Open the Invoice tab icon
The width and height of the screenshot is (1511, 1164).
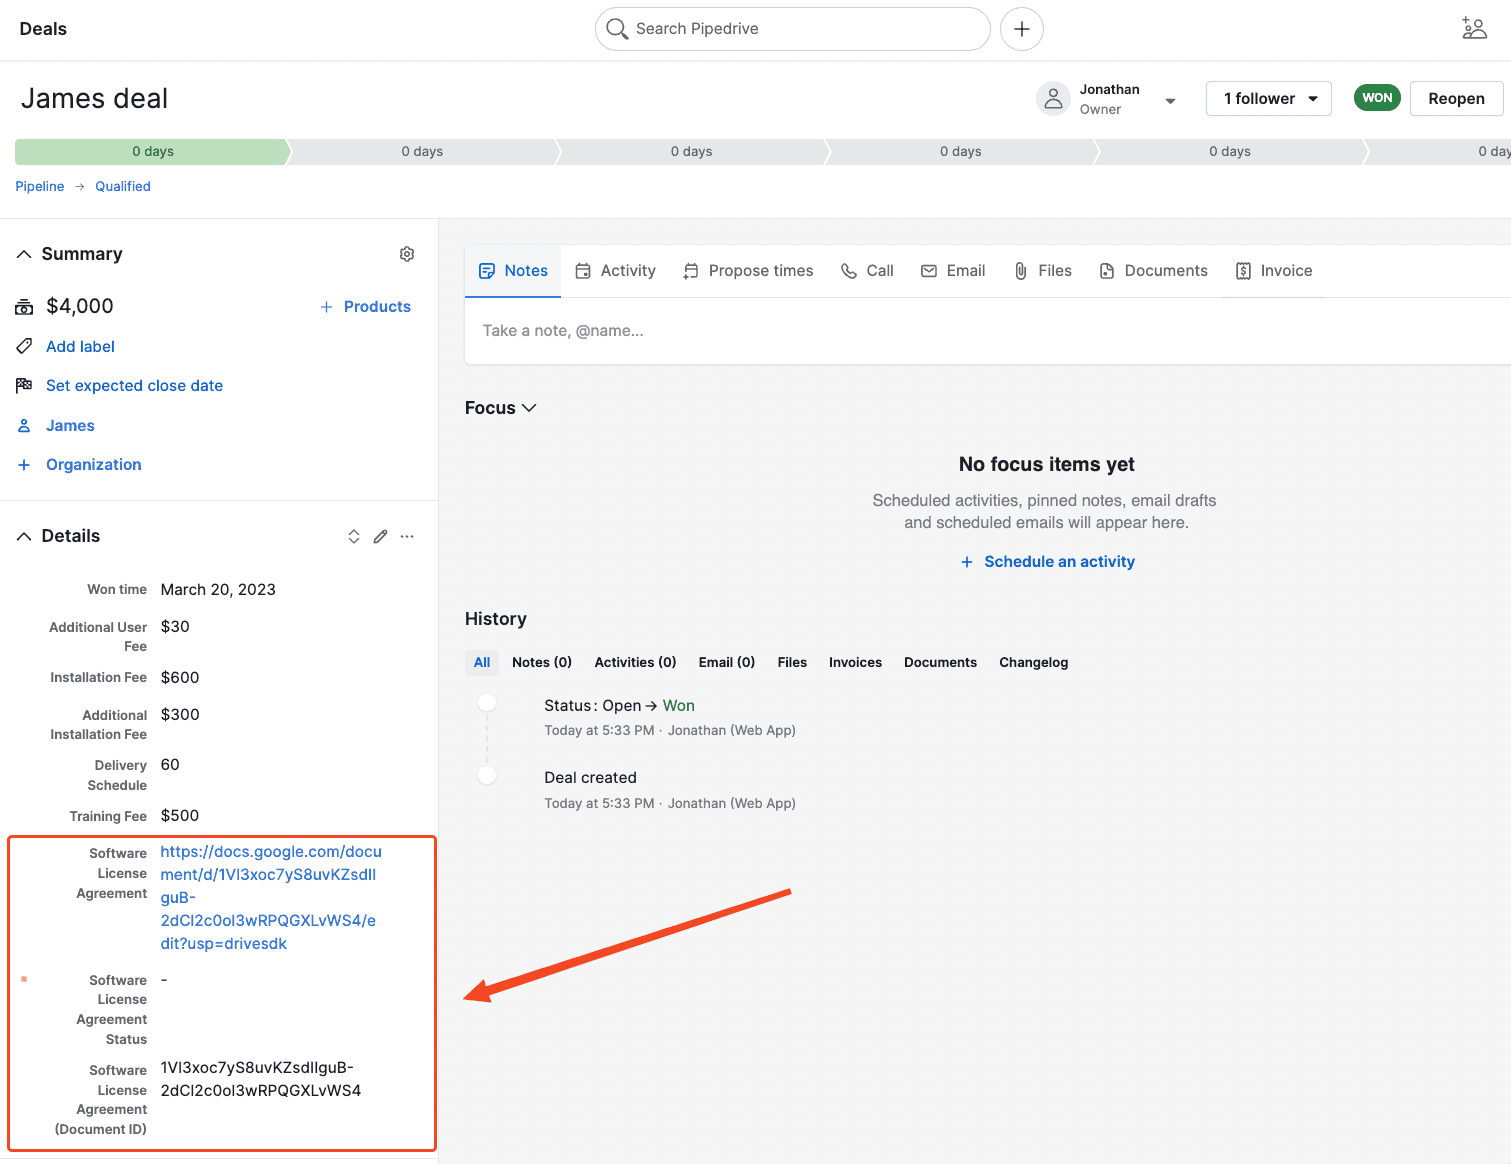coord(1243,270)
